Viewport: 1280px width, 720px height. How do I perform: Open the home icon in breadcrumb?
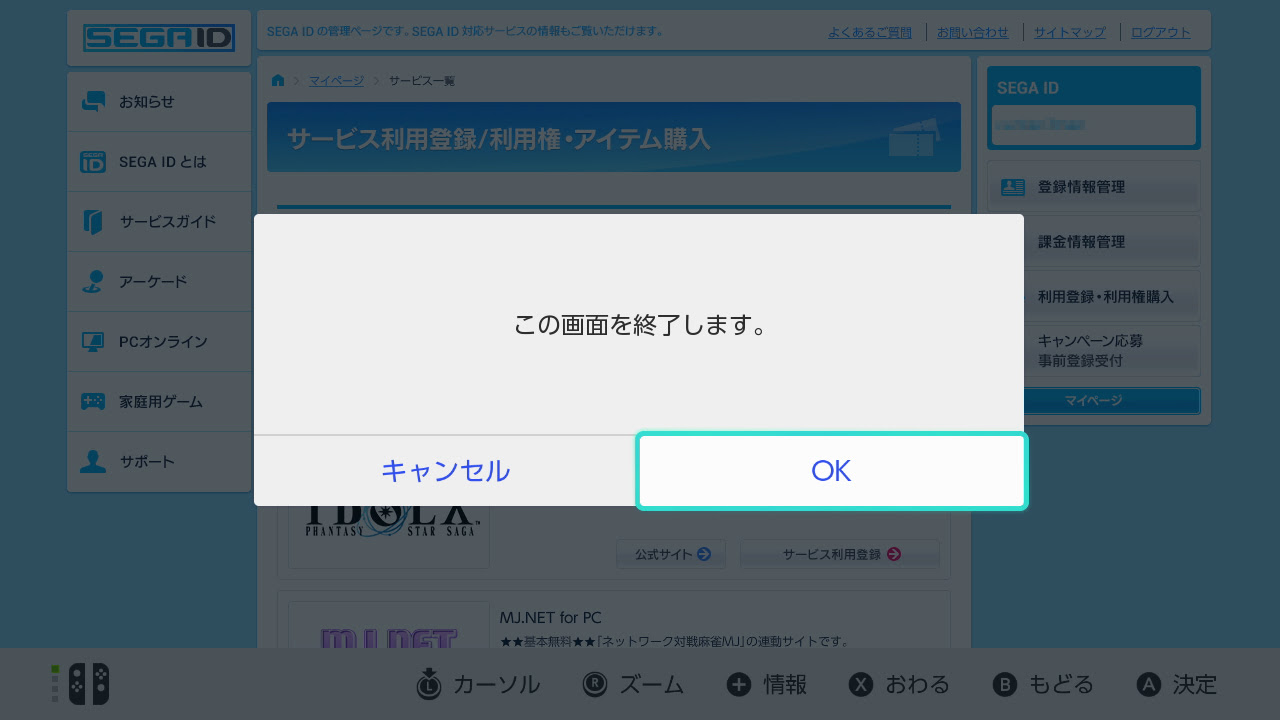tap(278, 80)
